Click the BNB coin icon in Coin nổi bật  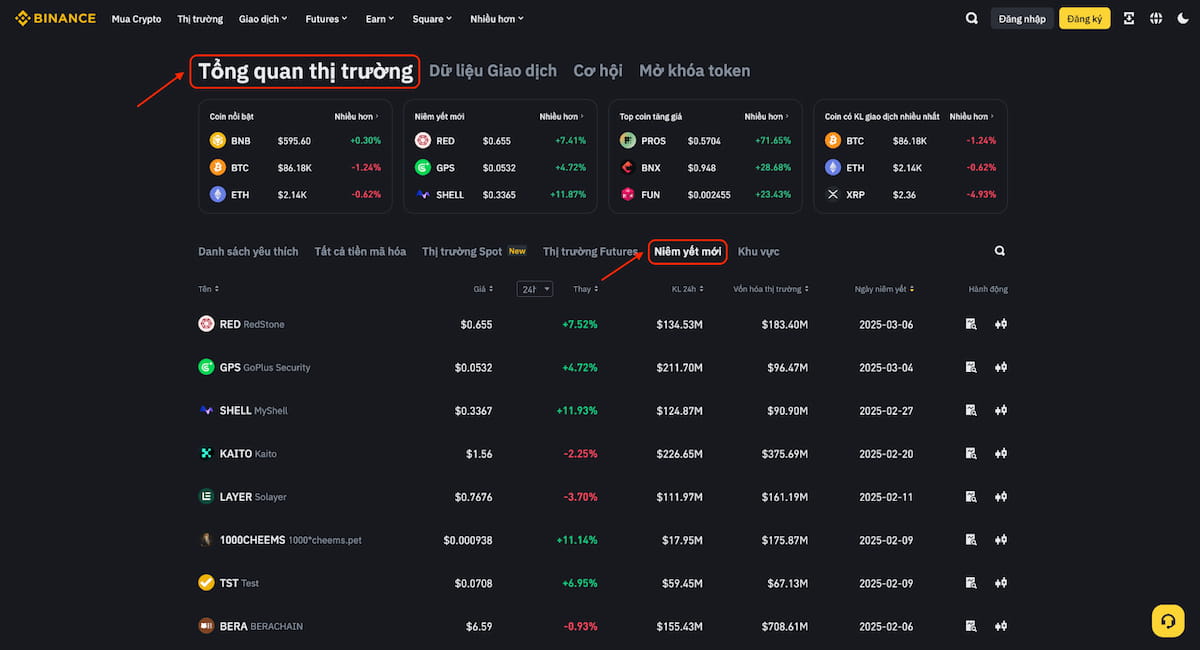(x=218, y=141)
